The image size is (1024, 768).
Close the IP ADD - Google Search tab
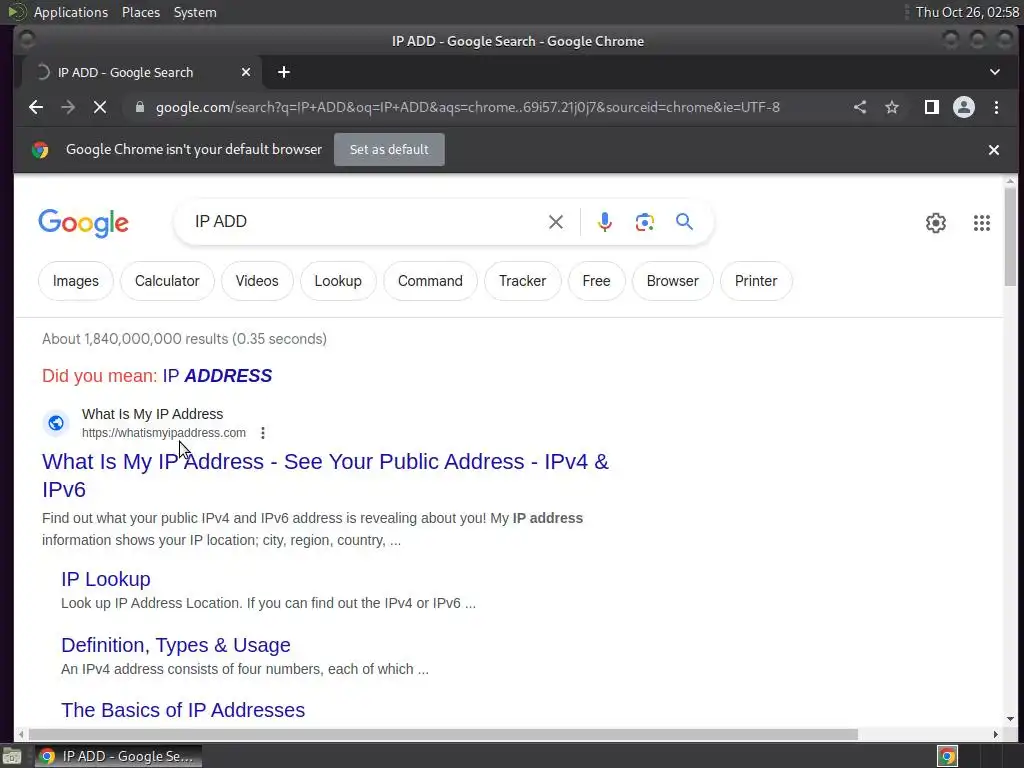click(x=246, y=72)
